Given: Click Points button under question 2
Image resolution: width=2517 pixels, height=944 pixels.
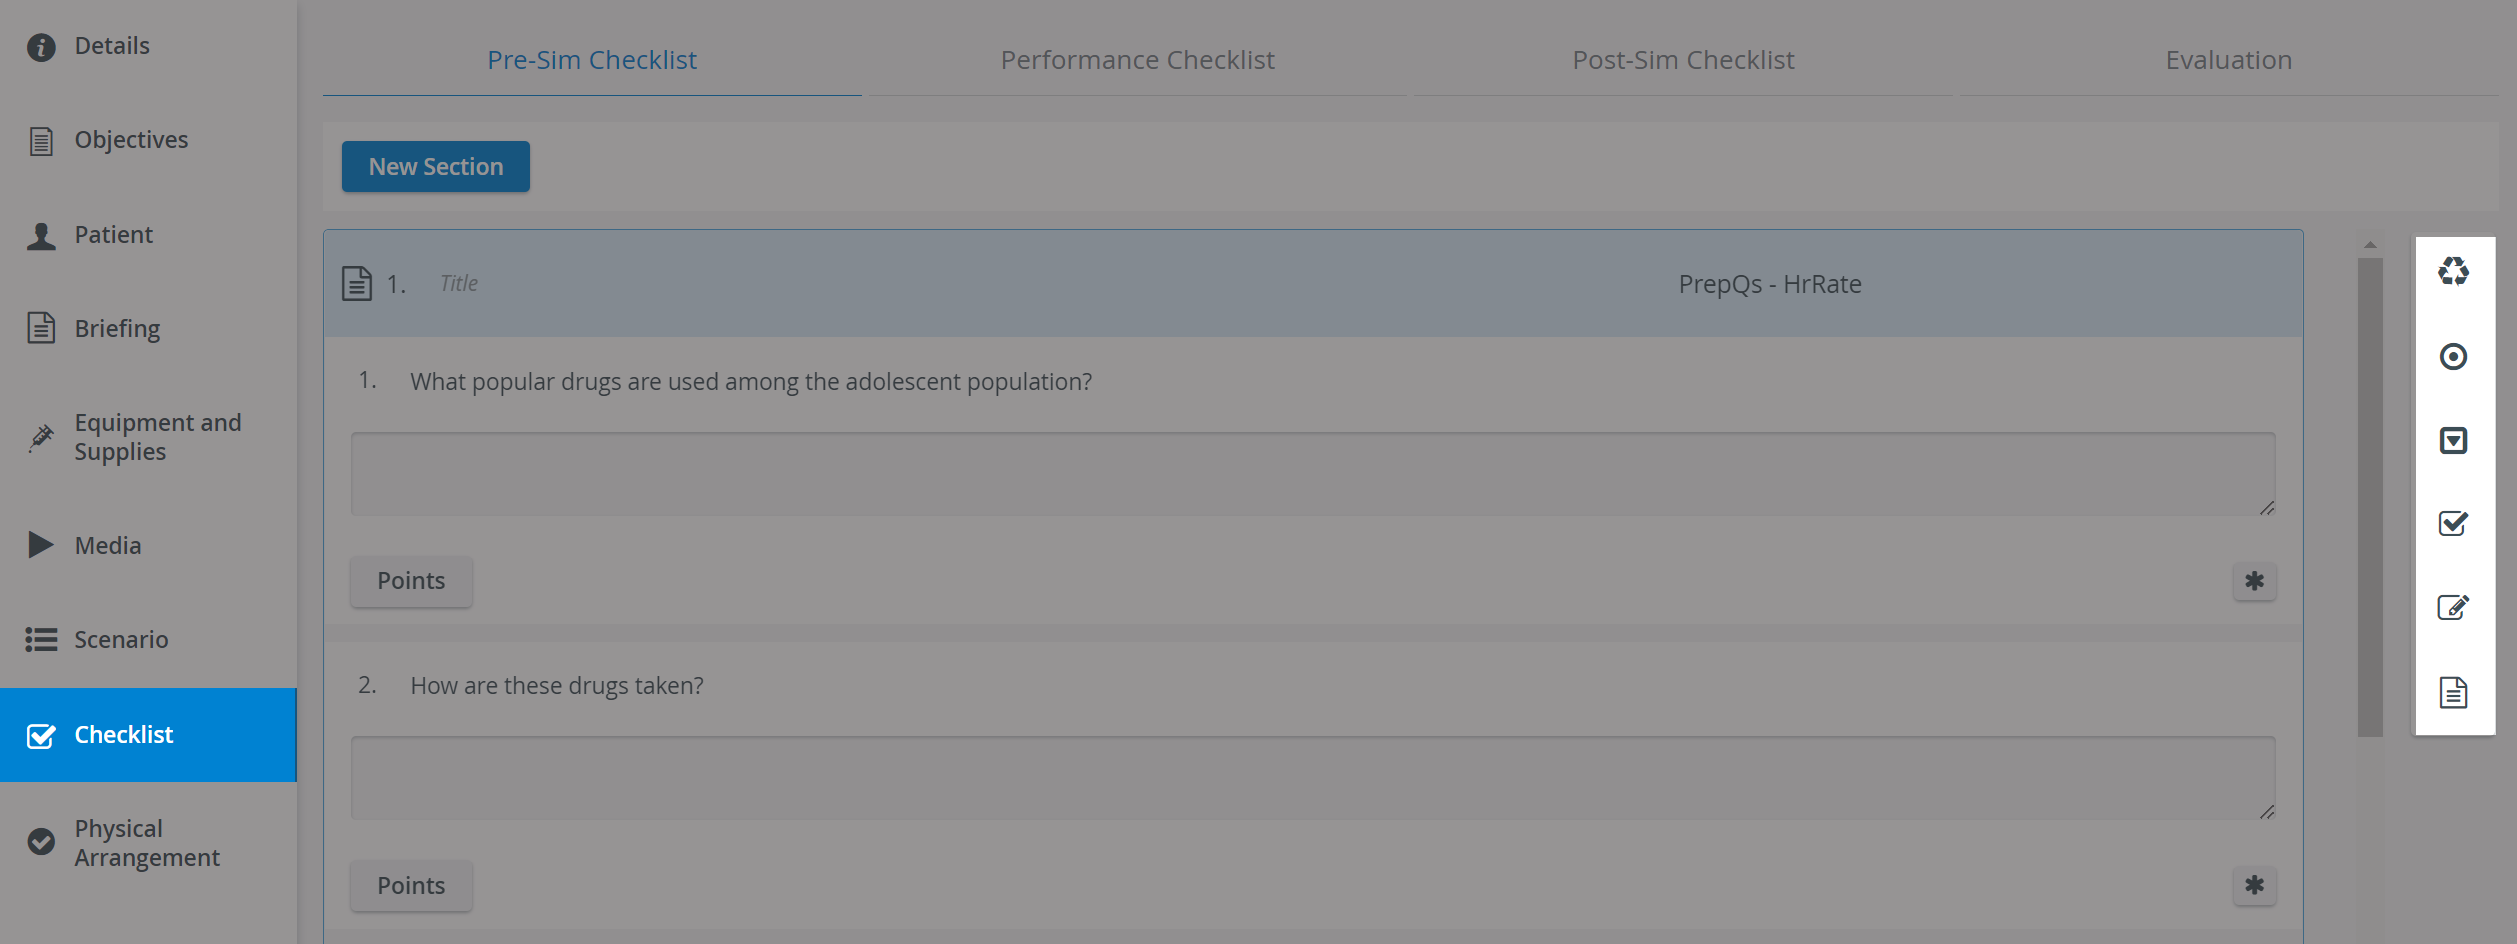Looking at the screenshot, I should (411, 885).
